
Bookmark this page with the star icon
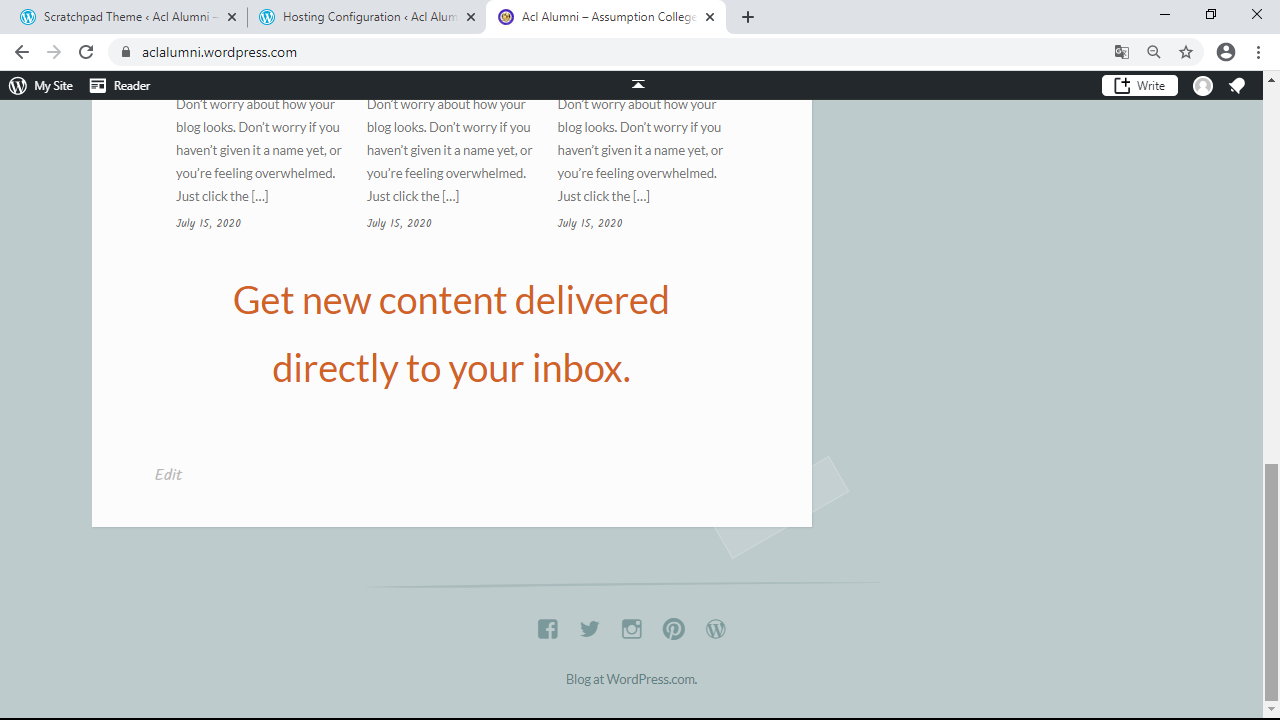[1186, 52]
